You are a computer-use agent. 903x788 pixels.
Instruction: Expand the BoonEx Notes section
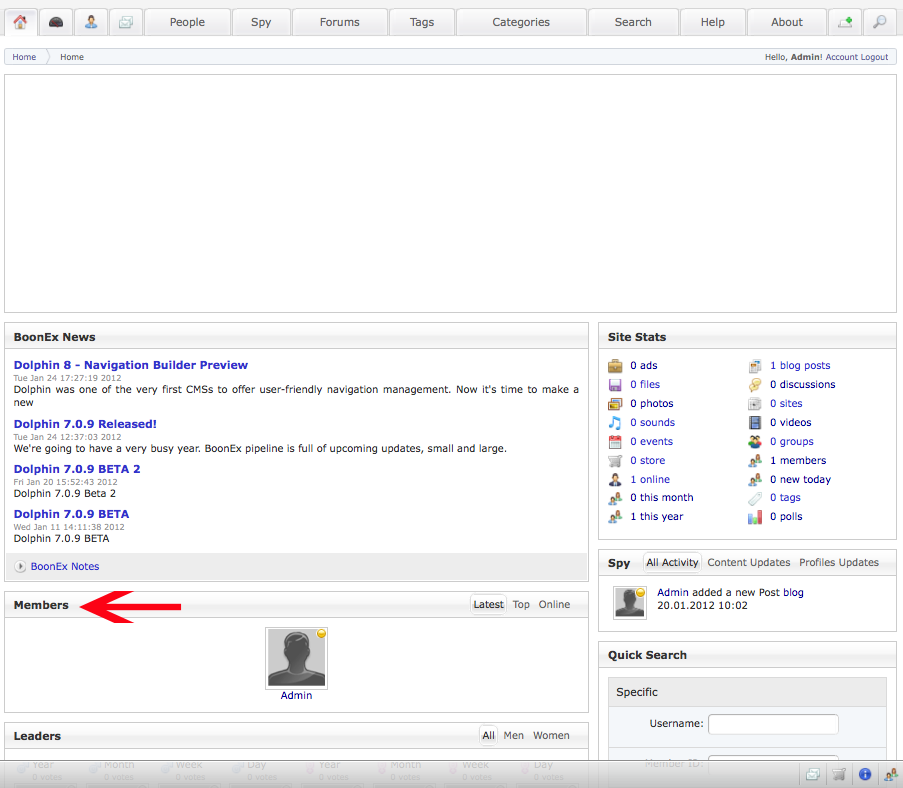tap(64, 566)
